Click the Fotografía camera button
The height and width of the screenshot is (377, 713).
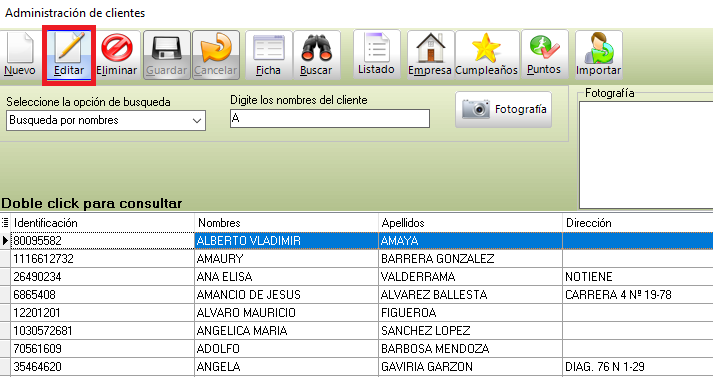pyautogui.click(x=503, y=110)
